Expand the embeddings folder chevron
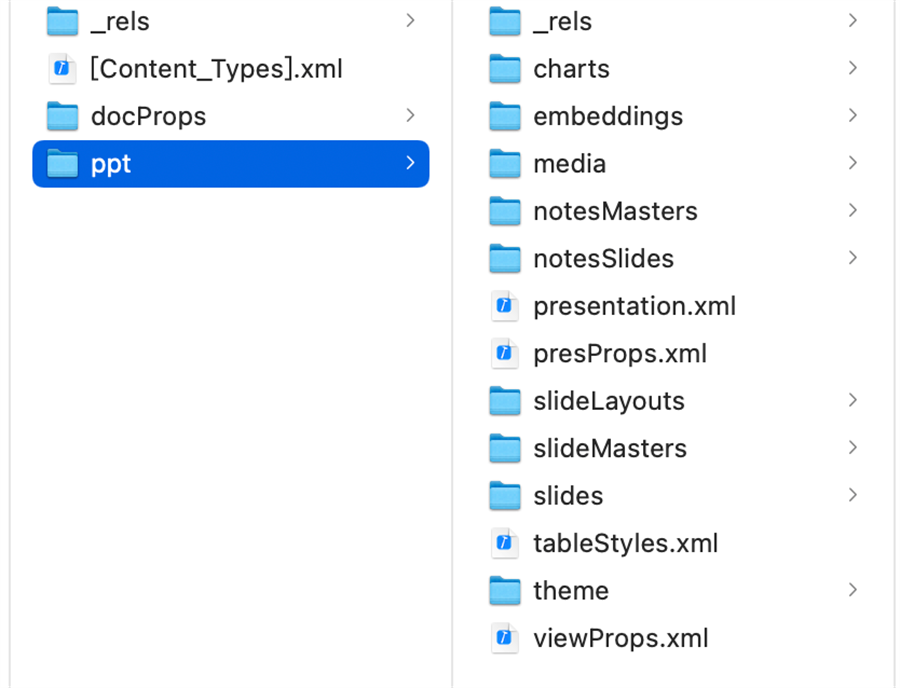Image resolution: width=900 pixels, height=688 pixels. [x=853, y=116]
